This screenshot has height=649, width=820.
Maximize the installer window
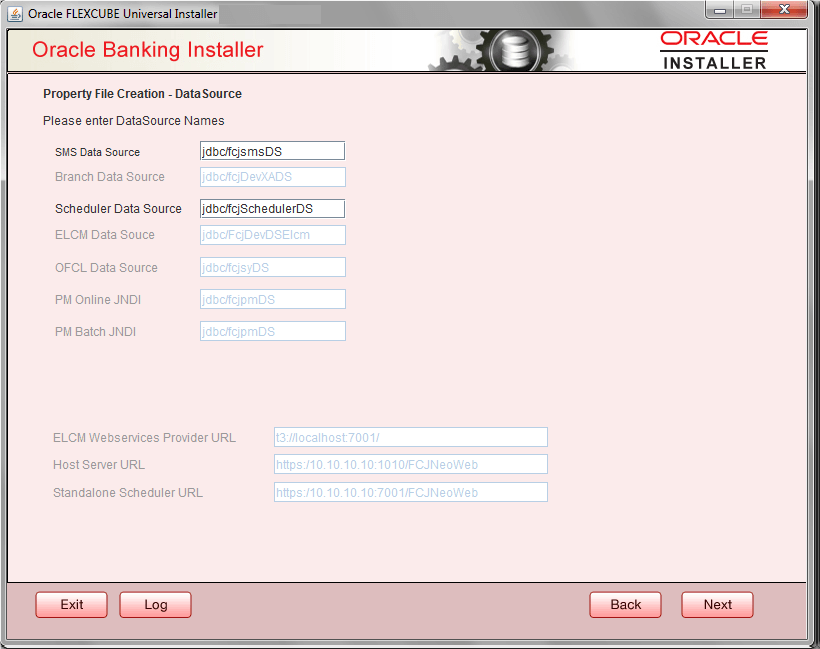coord(747,10)
